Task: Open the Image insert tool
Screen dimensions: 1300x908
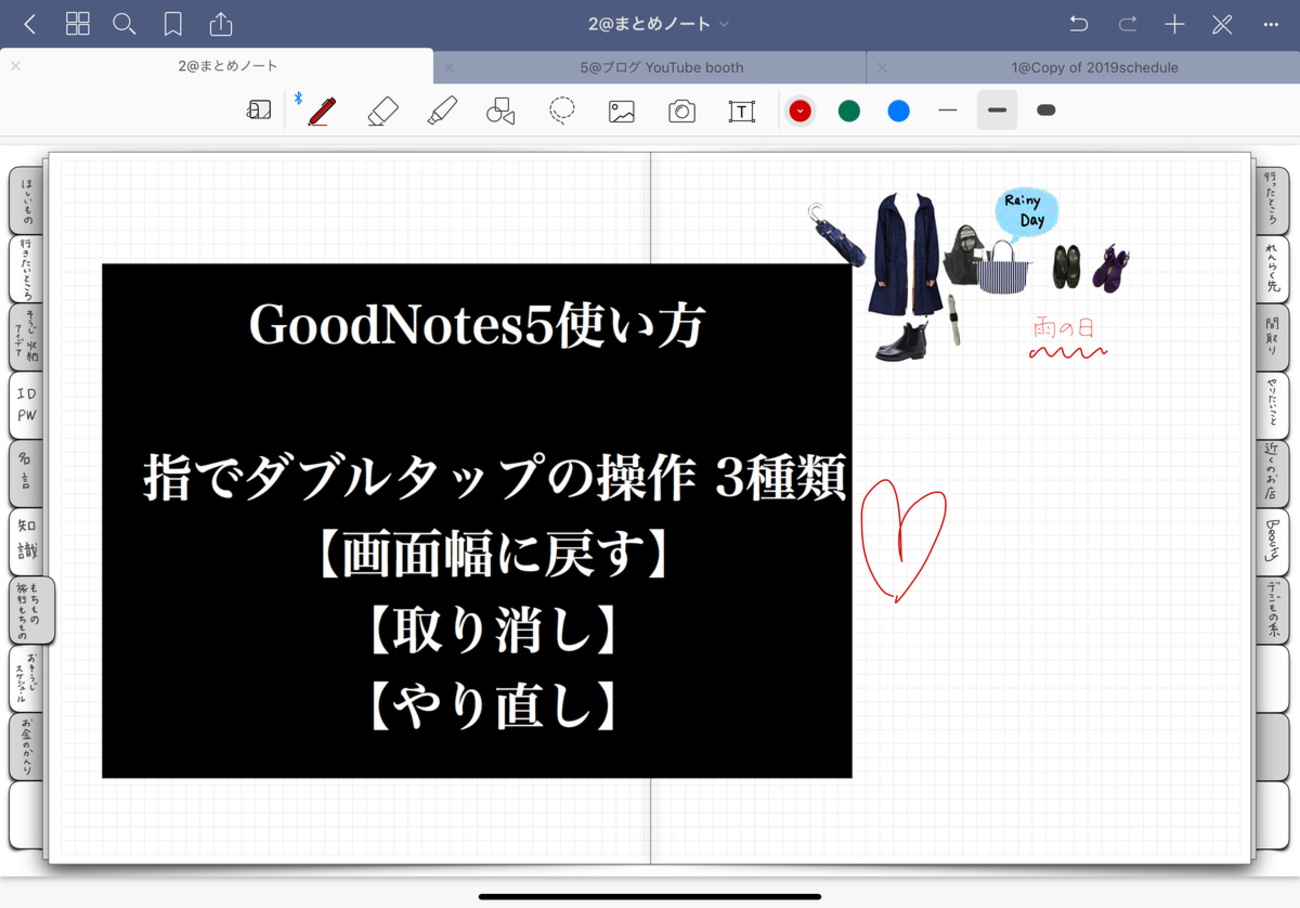Action: (x=622, y=111)
